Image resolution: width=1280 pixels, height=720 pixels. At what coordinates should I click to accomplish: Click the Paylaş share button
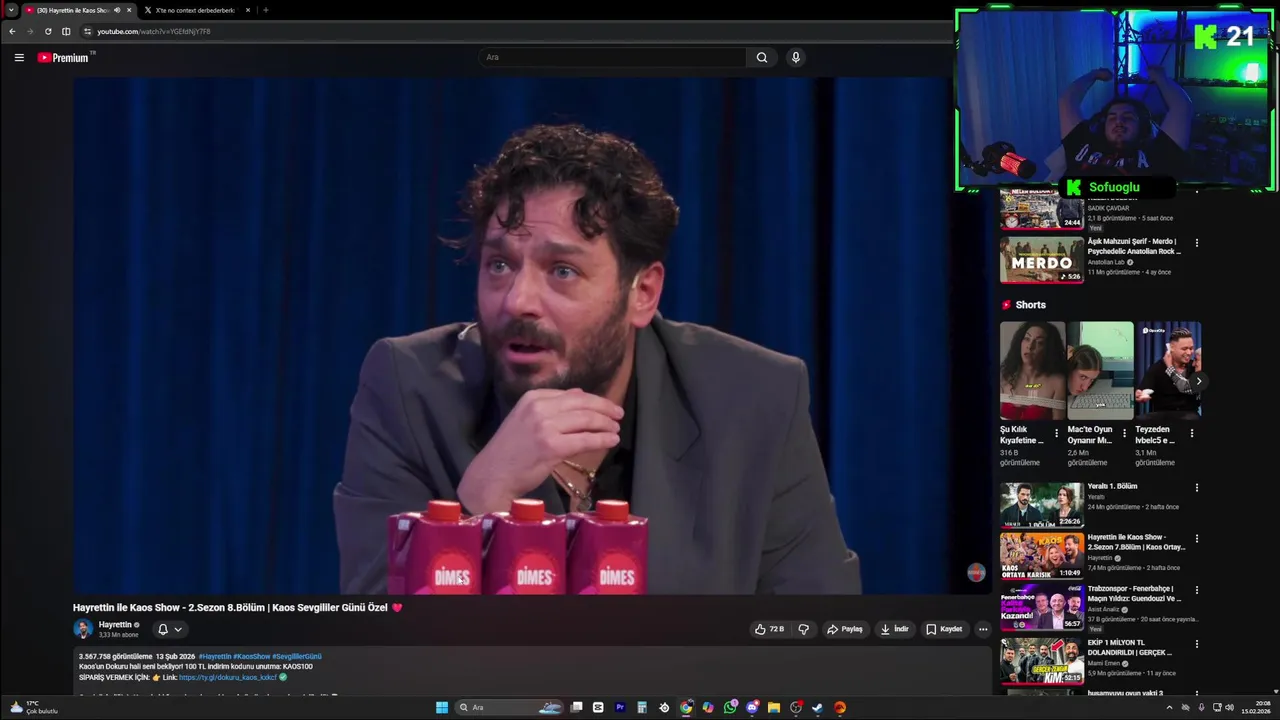point(845,629)
